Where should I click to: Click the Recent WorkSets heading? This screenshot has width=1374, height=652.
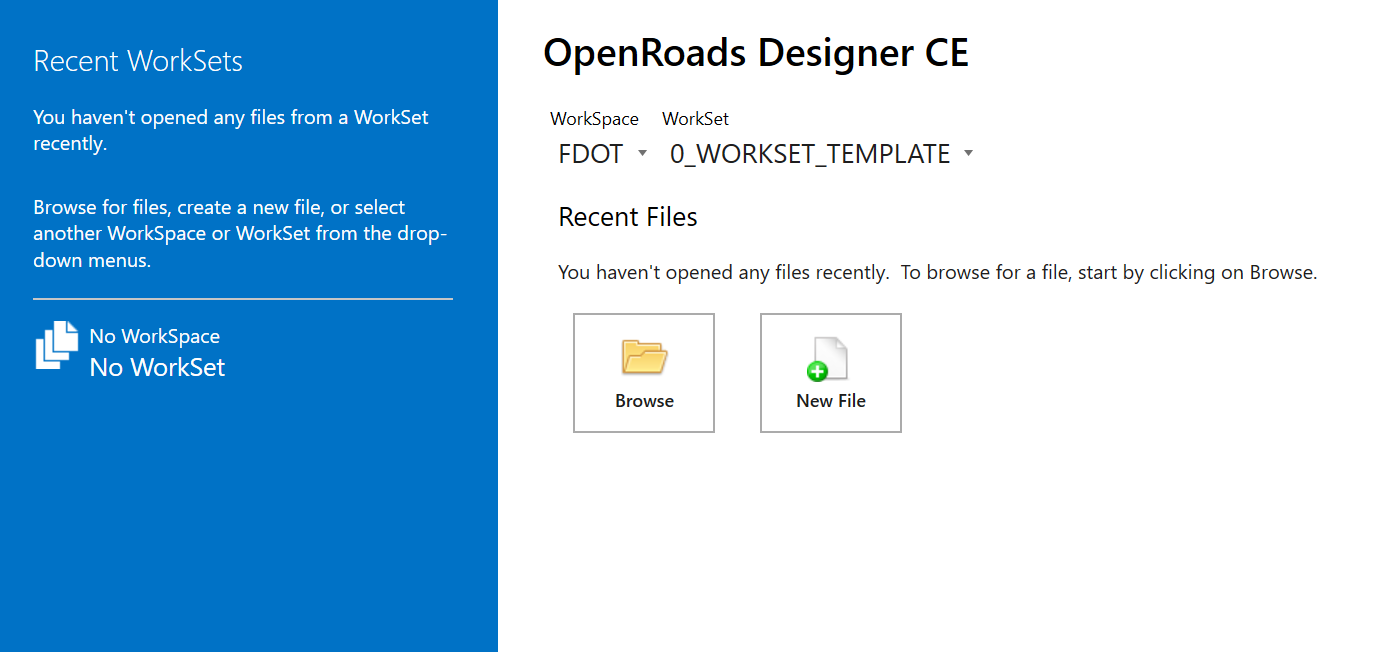[138, 61]
